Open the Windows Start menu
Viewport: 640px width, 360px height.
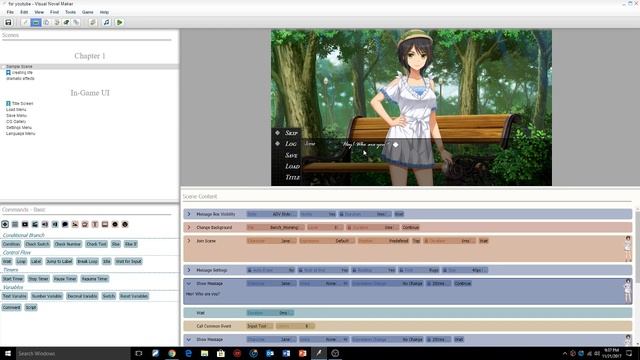[8, 353]
